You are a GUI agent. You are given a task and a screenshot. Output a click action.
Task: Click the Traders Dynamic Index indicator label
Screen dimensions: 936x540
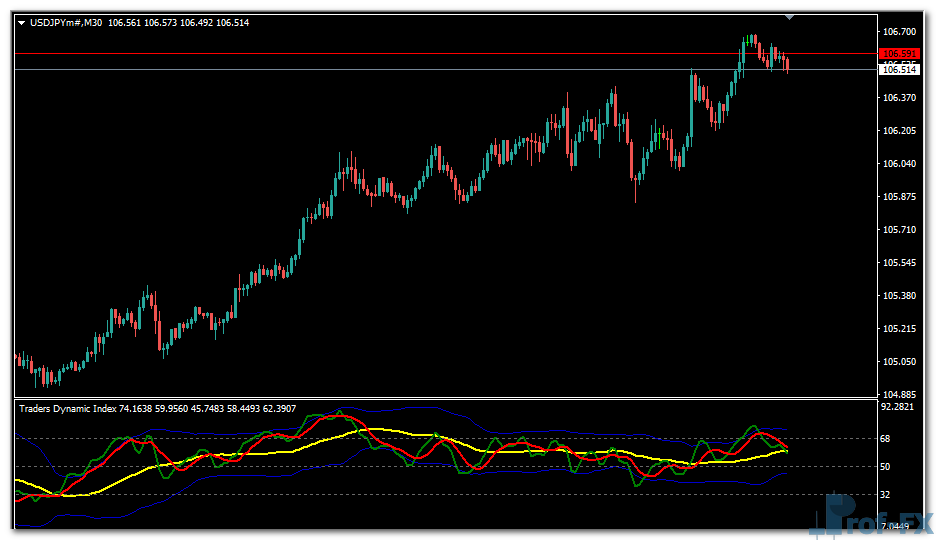[x=68, y=408]
